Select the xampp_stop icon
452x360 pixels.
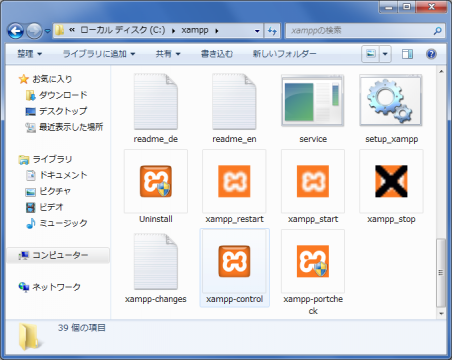point(391,181)
